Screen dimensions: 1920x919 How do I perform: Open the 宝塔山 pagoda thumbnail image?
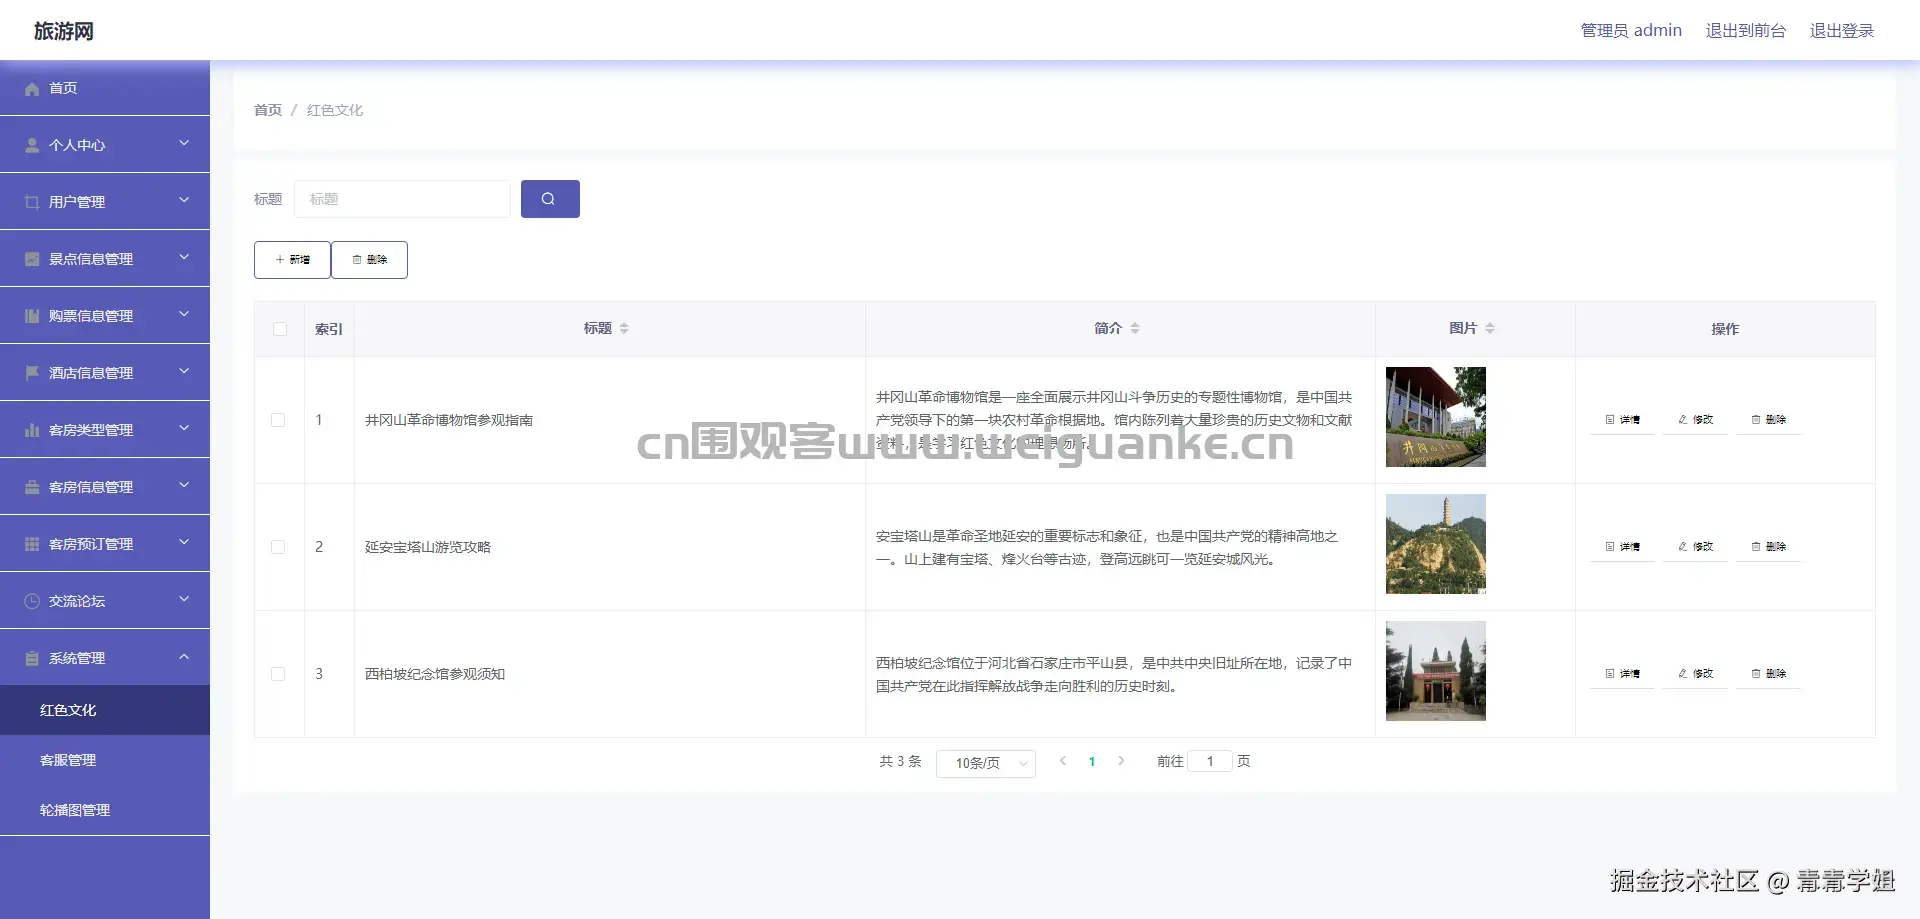click(1435, 544)
